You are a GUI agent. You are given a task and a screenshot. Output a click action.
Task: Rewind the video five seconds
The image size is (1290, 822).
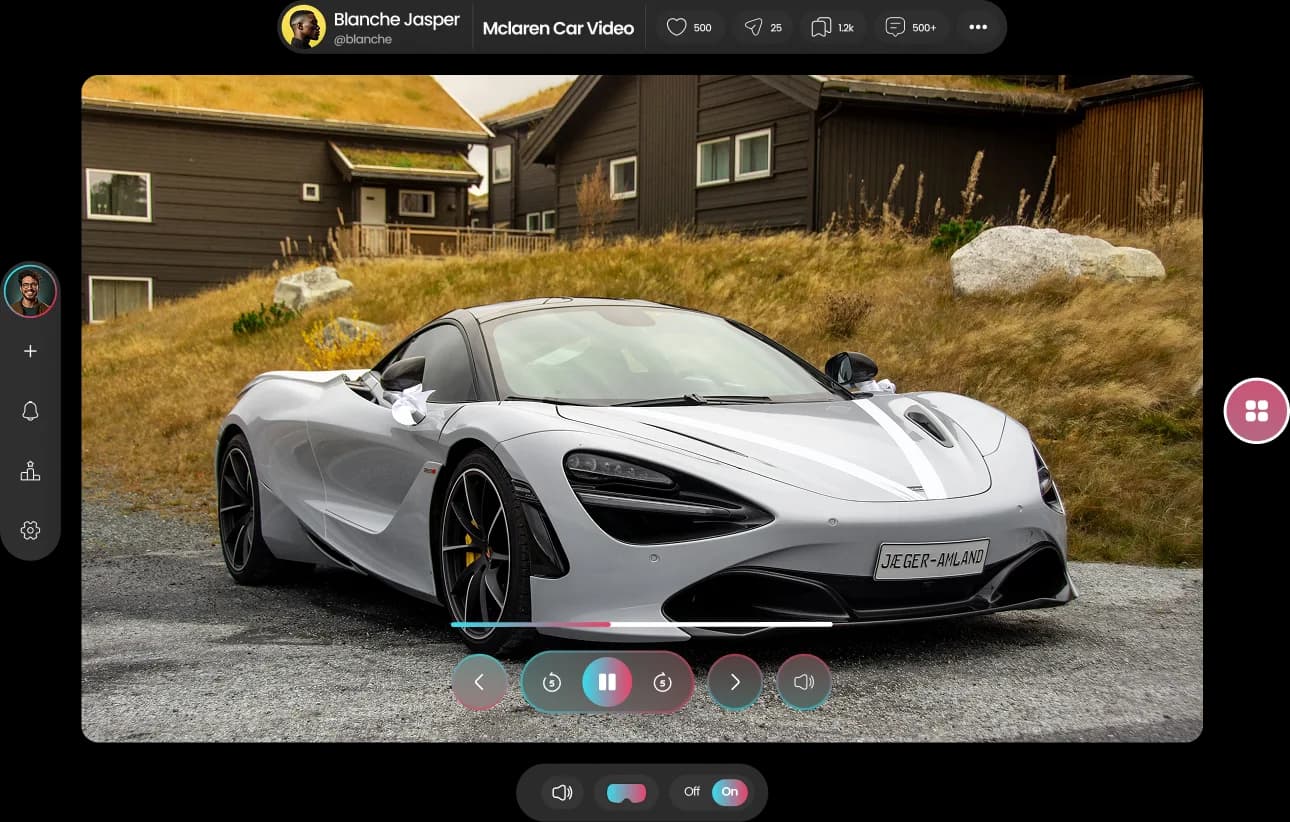click(552, 682)
